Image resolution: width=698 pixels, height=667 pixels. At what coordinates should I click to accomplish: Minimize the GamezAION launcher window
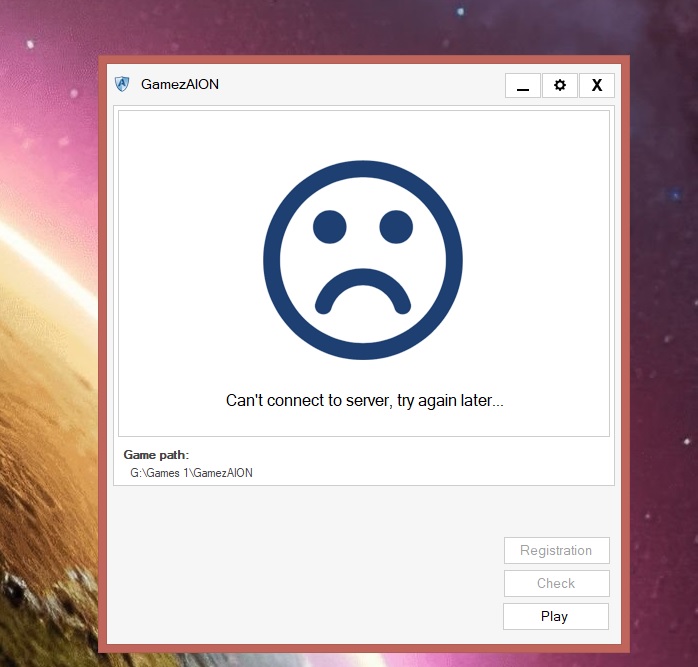click(x=523, y=85)
